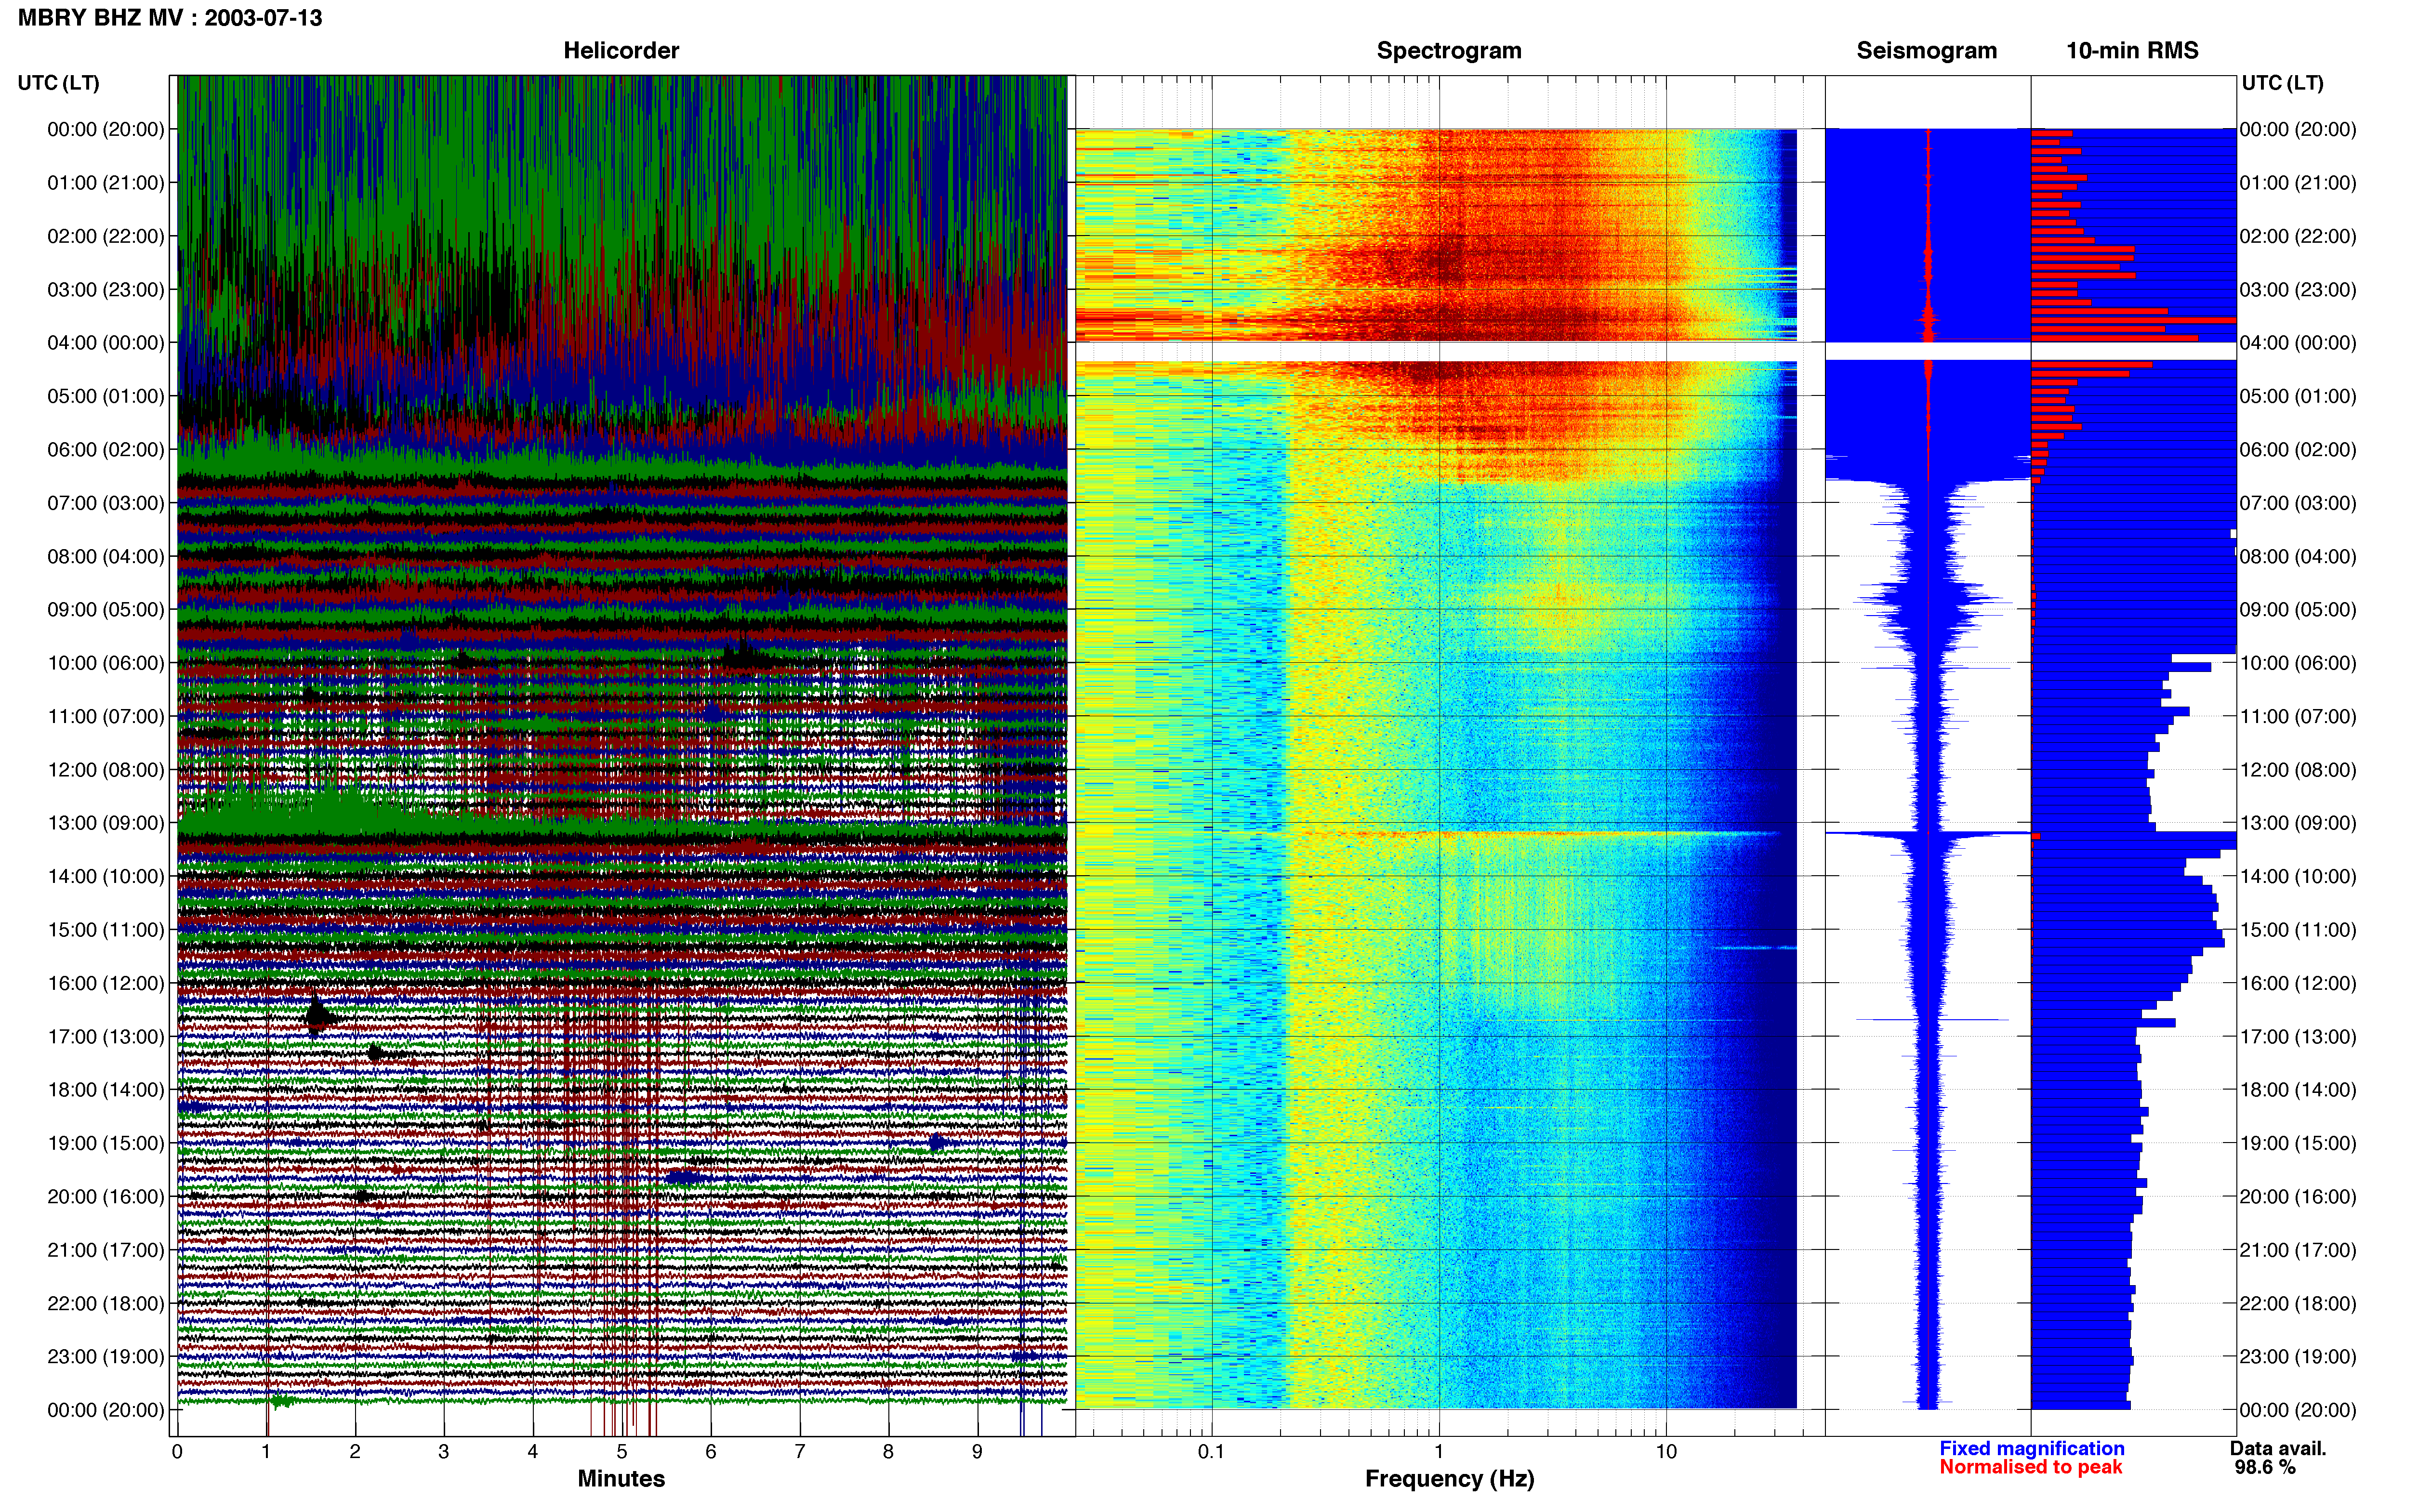Image resolution: width=2418 pixels, height=1512 pixels.
Task: Click the "Seismogram" panel heading
Action: [1926, 51]
